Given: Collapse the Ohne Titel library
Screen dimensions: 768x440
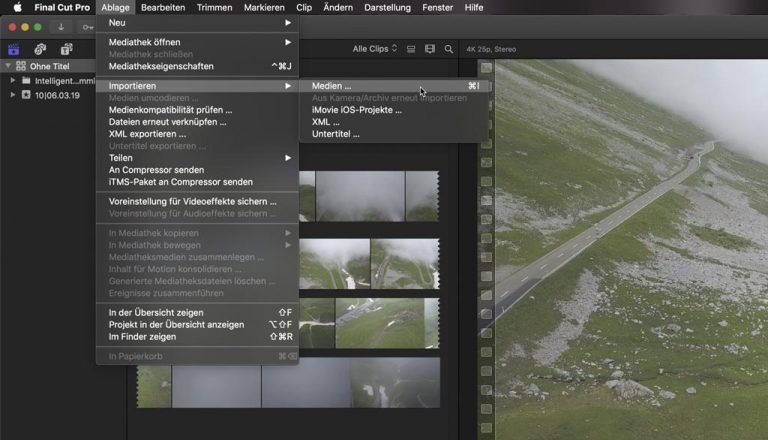Looking at the screenshot, I should pos(8,66).
